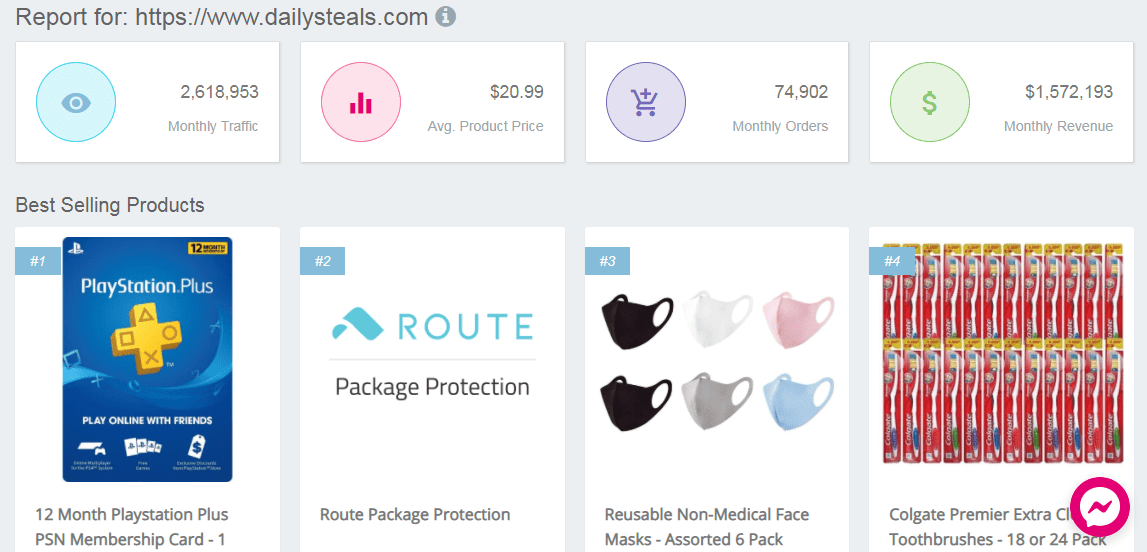Click the info icon beside the report URL
The image size is (1147, 552).
click(446, 17)
